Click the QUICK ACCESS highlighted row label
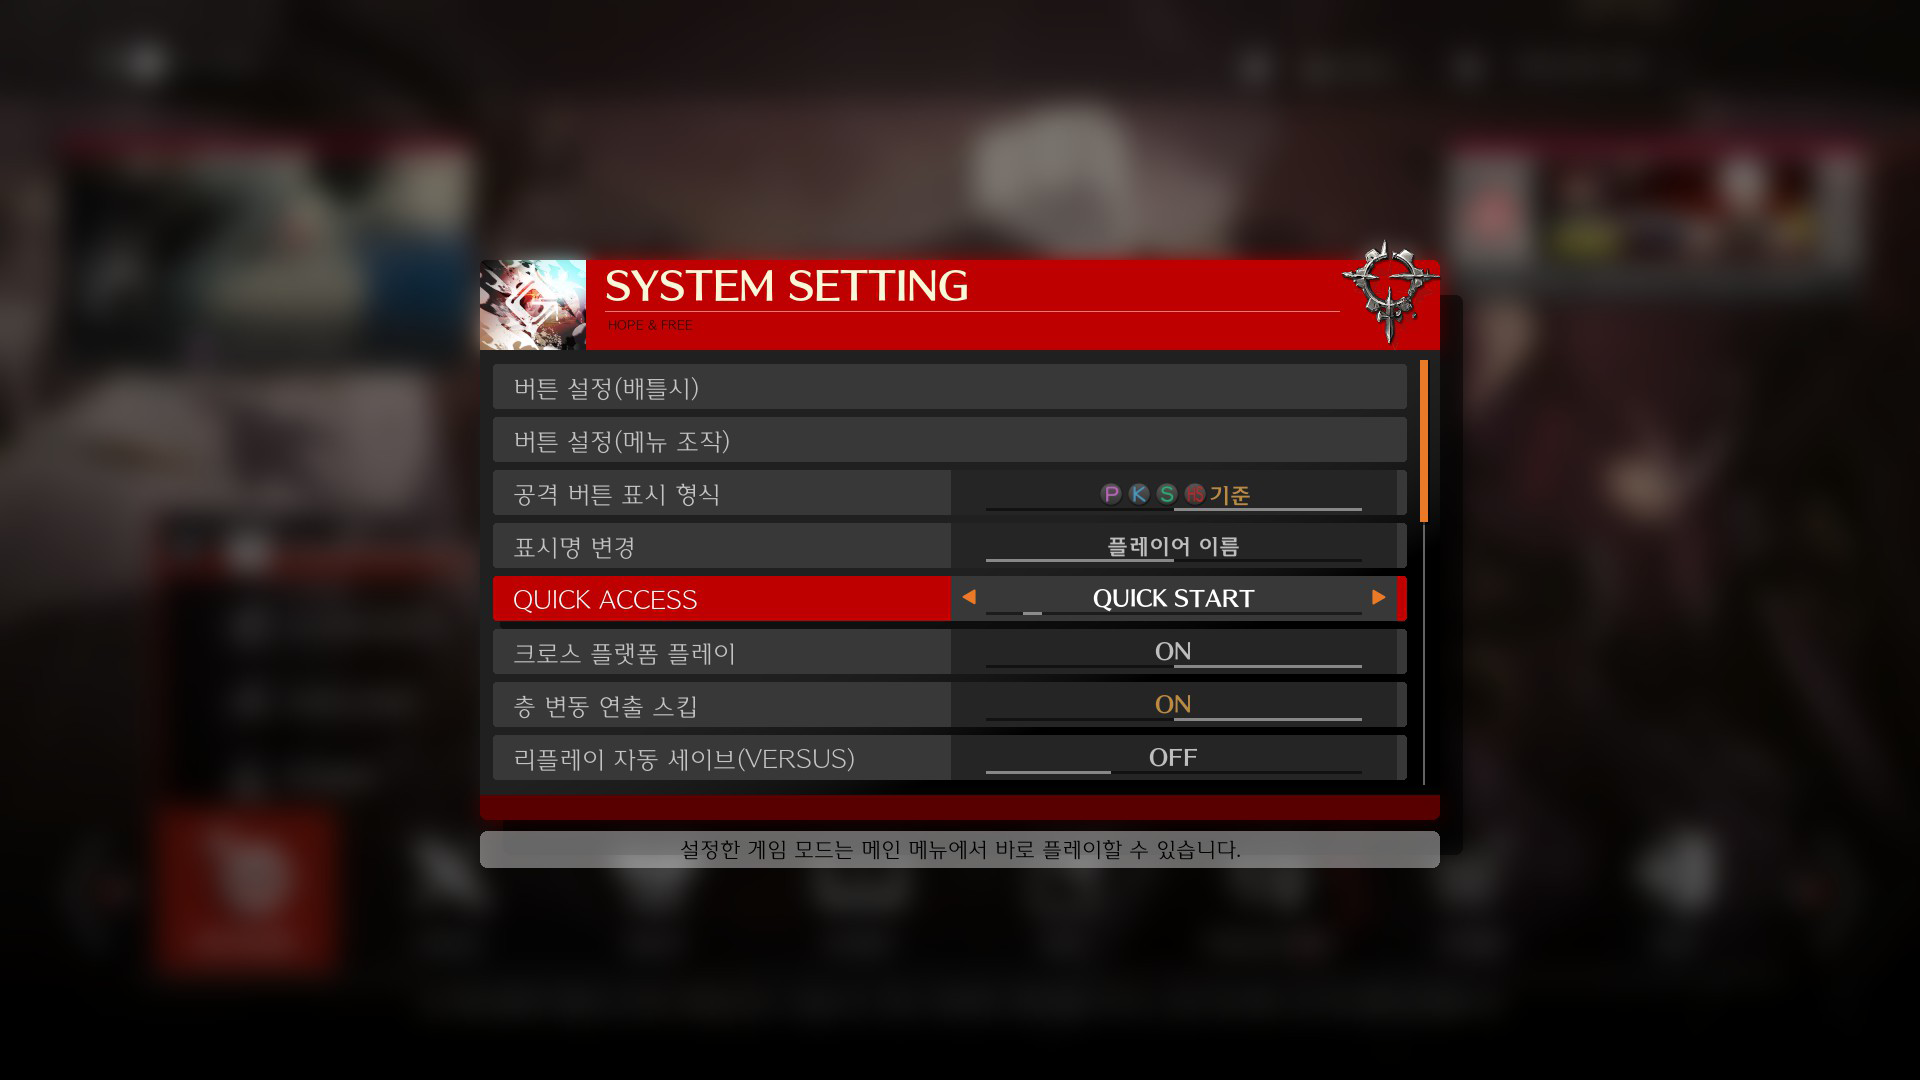 (x=605, y=599)
